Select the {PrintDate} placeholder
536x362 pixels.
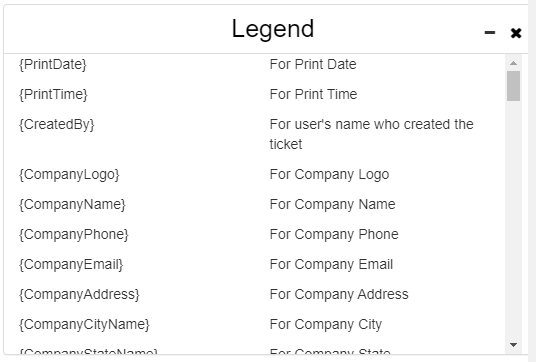pyautogui.click(x=53, y=64)
